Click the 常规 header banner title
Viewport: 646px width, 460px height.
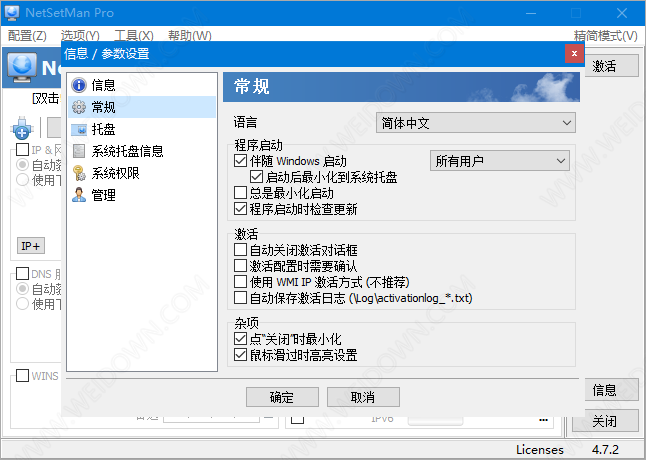(251, 87)
